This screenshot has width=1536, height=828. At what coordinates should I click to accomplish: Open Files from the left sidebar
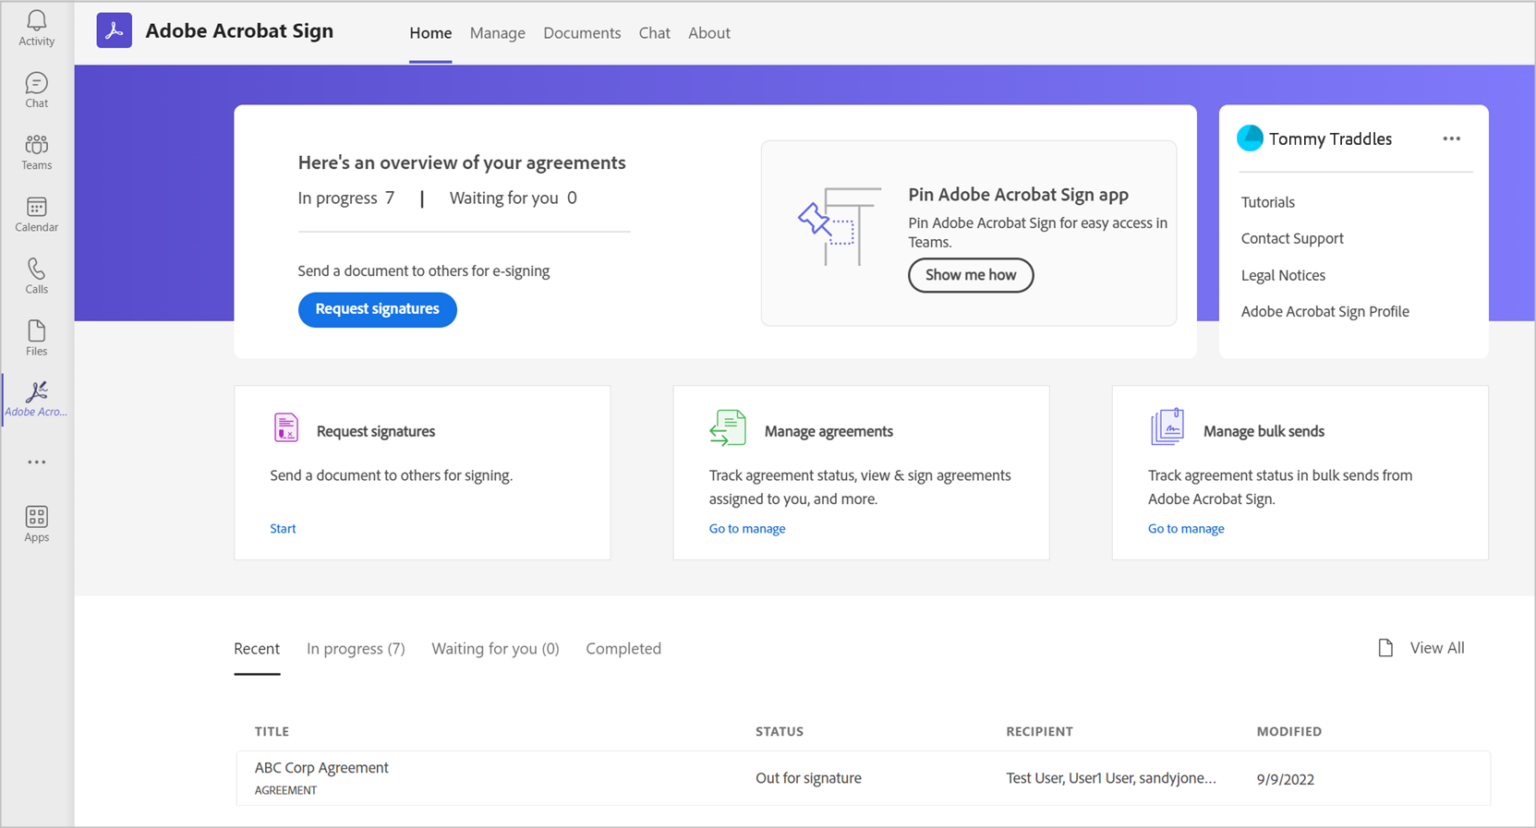[x=36, y=337]
